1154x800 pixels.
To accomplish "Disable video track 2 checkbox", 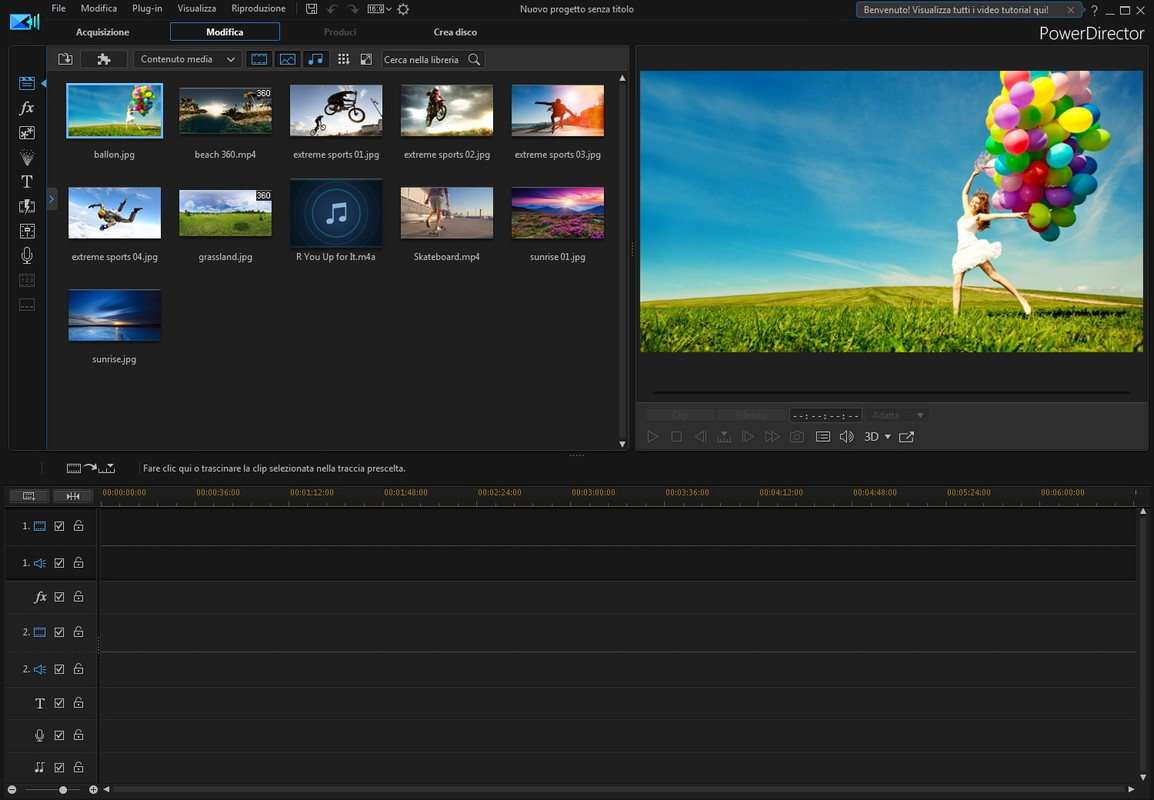I will 59,632.
